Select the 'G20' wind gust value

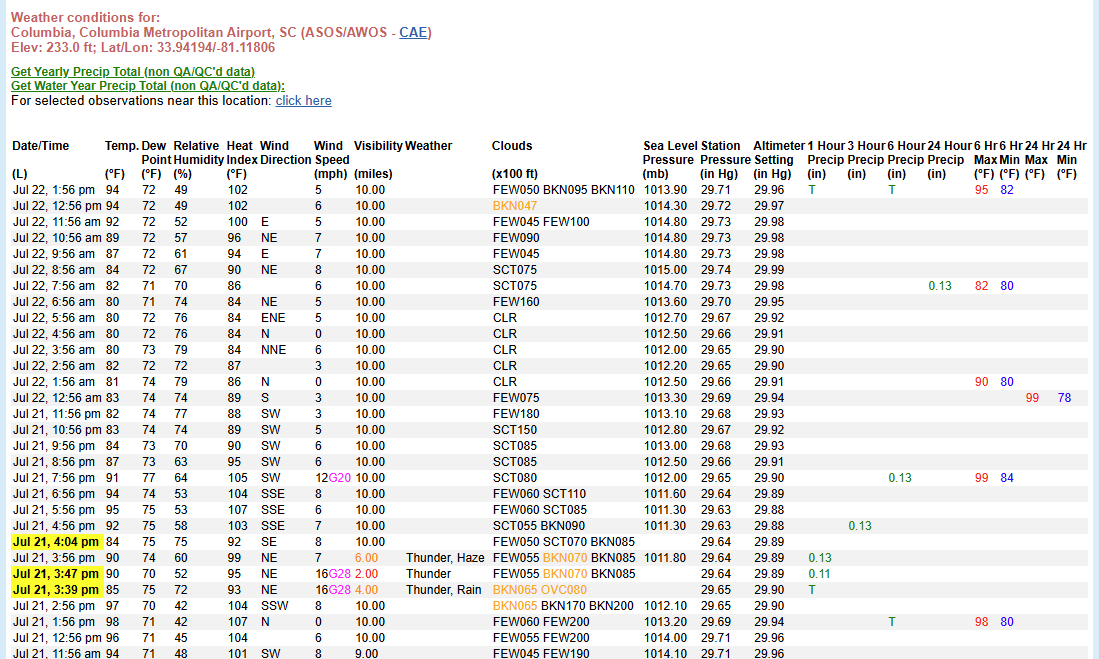click(340, 477)
